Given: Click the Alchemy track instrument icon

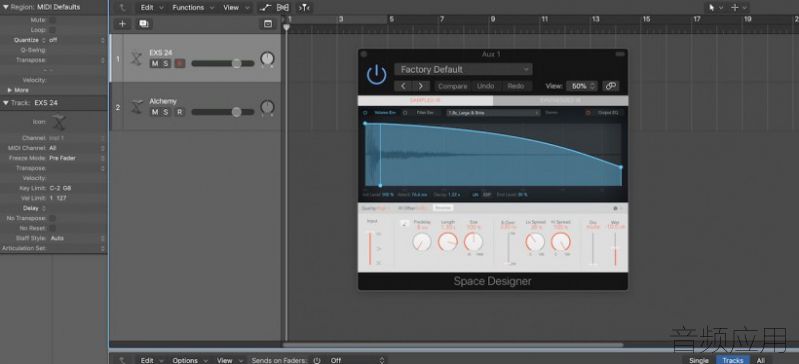Looking at the screenshot, I should click(136, 107).
